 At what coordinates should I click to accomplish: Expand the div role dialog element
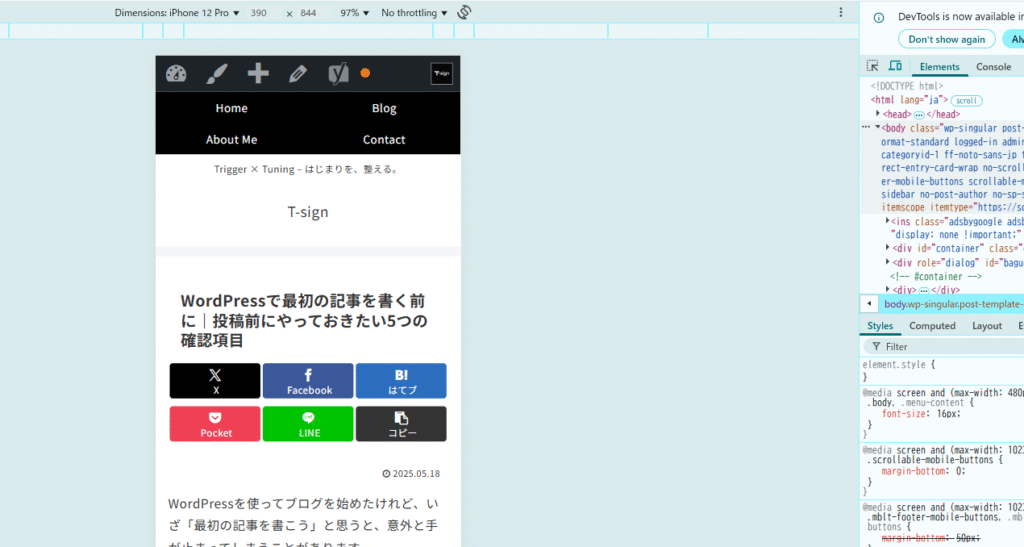click(x=888, y=262)
